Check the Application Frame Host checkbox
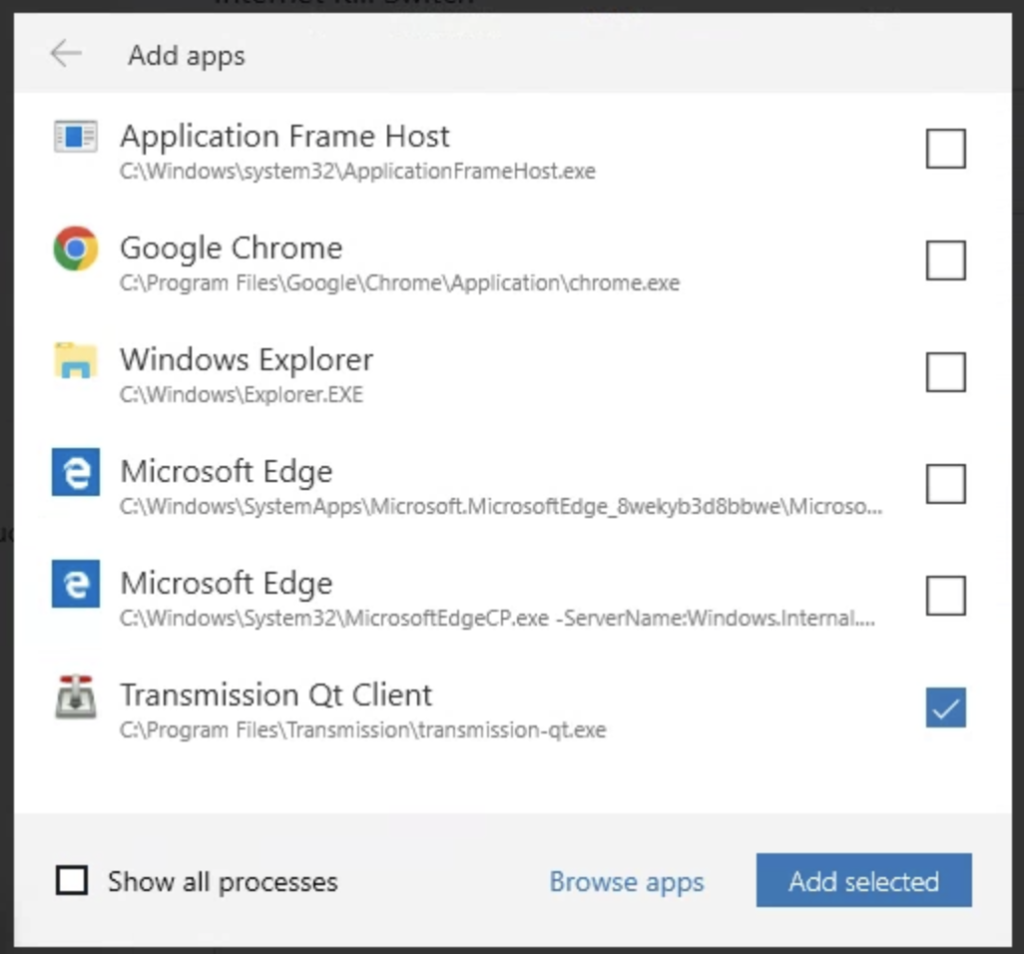The height and width of the screenshot is (954, 1024). (x=946, y=148)
